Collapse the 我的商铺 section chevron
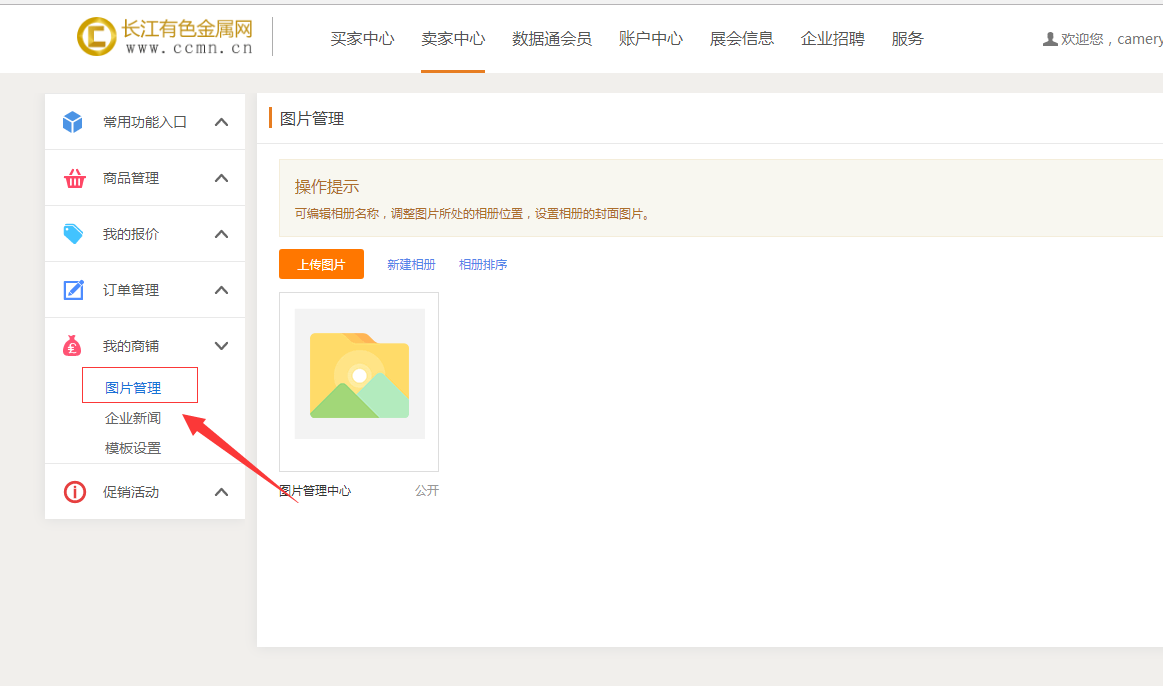 pyautogui.click(x=222, y=346)
